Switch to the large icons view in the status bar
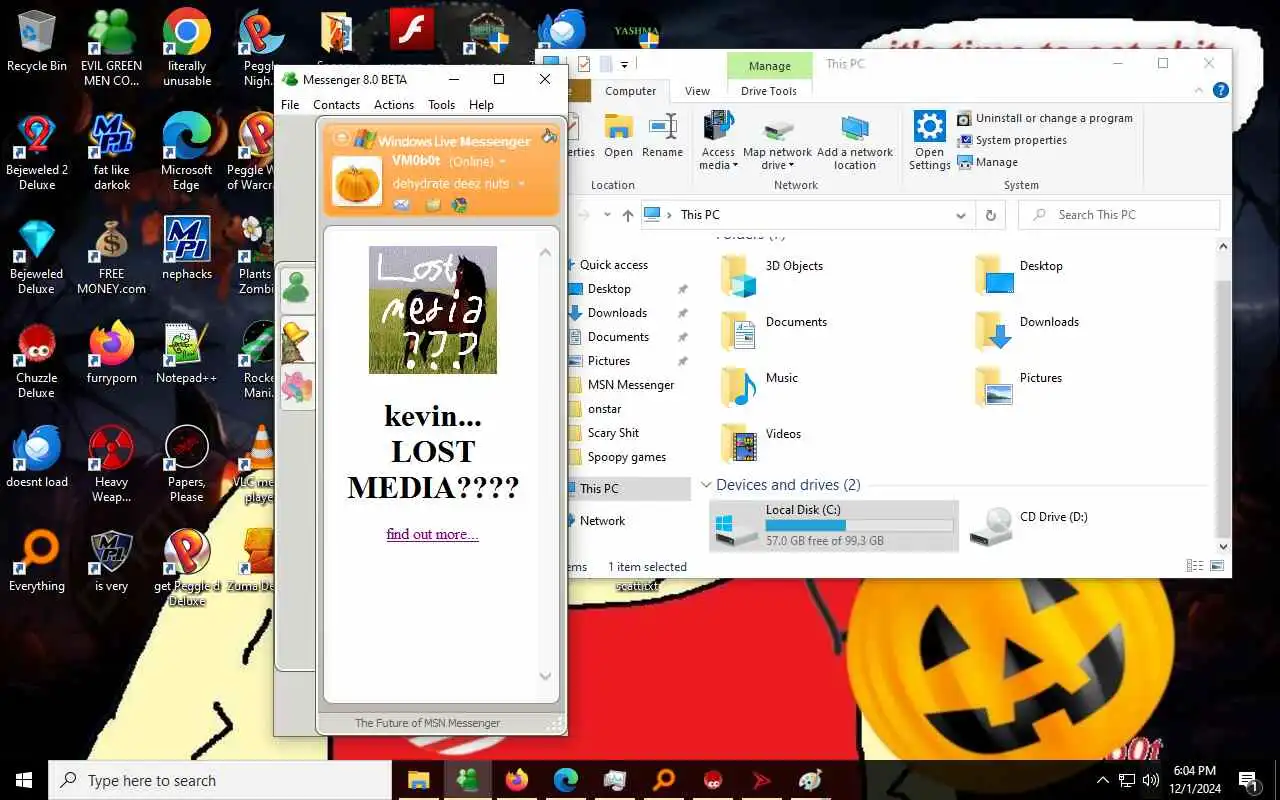1280x800 pixels. click(1217, 566)
